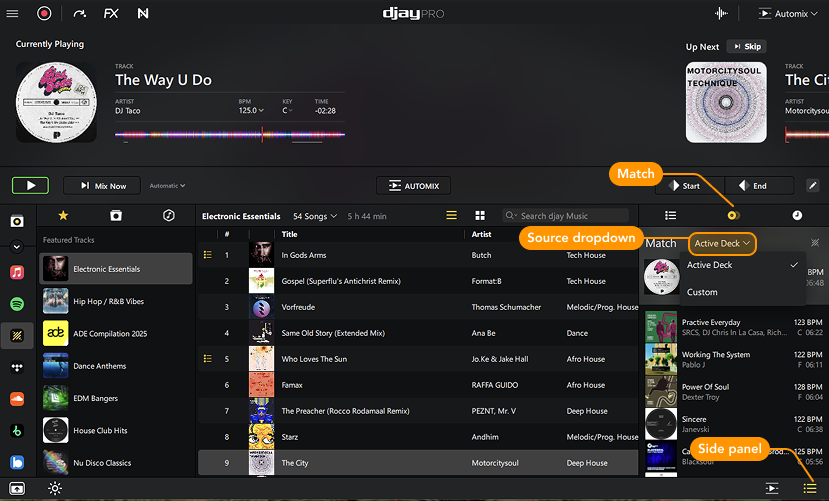Open the Active Deck source dropdown
Image resolution: width=829 pixels, height=501 pixels.
coord(722,243)
